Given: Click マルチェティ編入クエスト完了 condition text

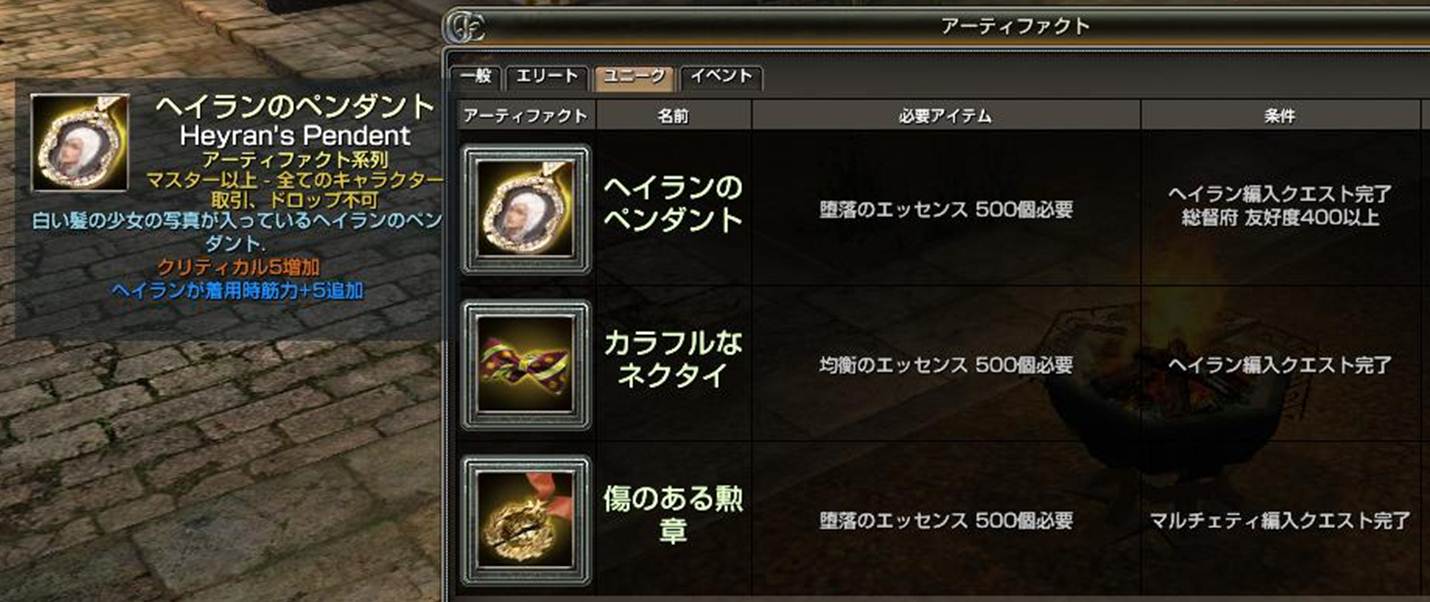Looking at the screenshot, I should (x=1280, y=521).
